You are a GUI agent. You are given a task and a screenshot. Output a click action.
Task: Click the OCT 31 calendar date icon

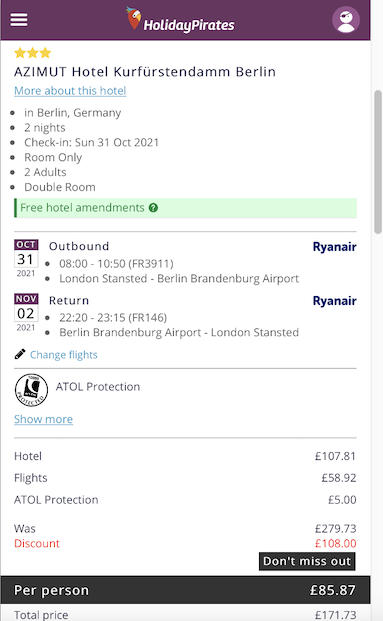tap(26, 258)
